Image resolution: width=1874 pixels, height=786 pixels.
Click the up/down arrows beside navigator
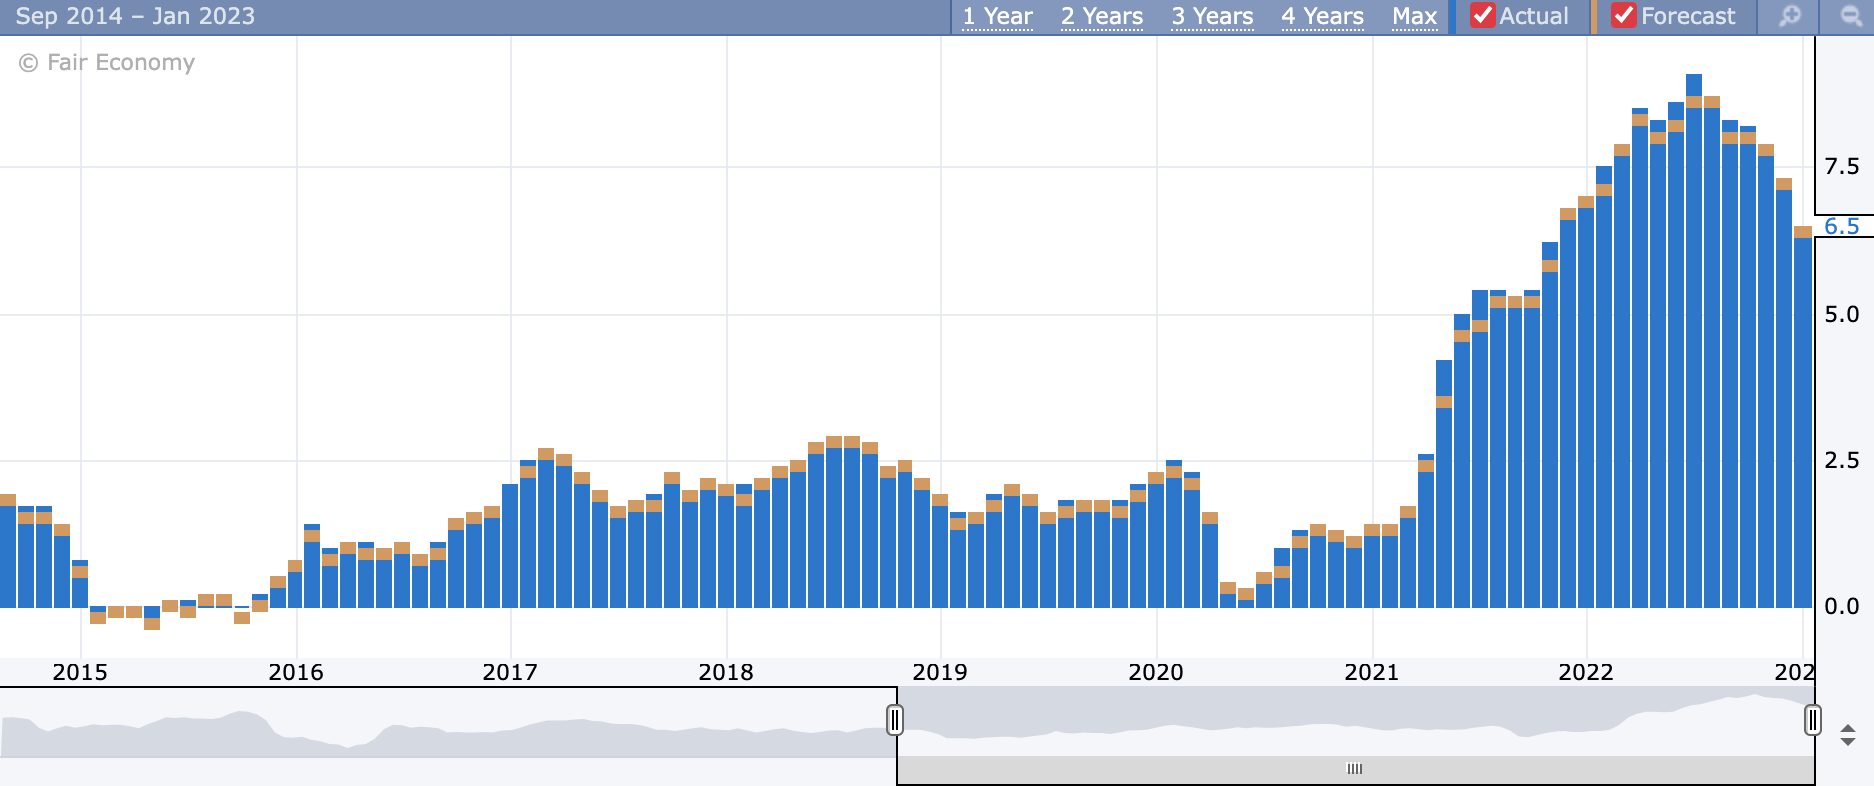pos(1848,735)
